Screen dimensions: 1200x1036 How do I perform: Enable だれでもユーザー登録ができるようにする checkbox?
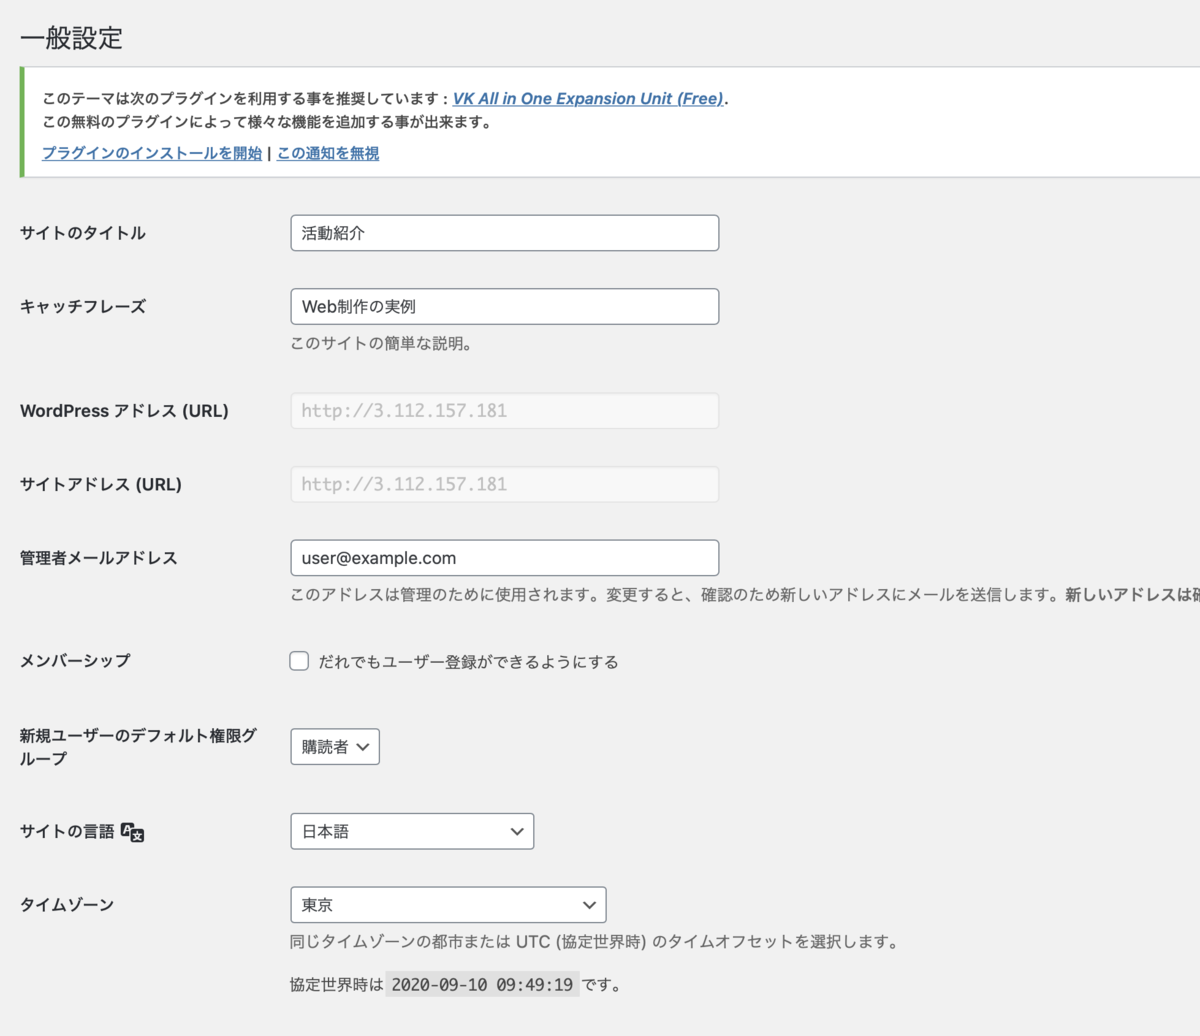click(x=298, y=660)
